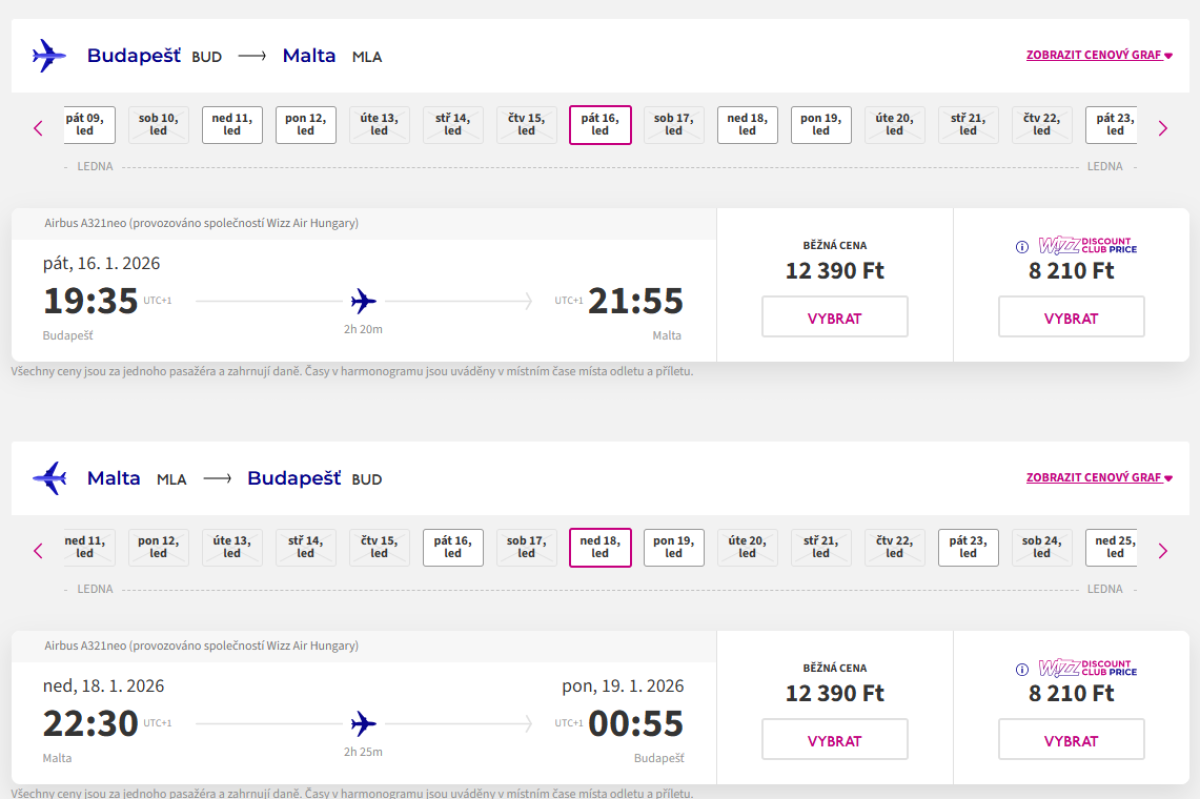Image resolution: width=1200 pixels, height=799 pixels.
Task: Pick return date pá 23. led
Action: point(968,547)
